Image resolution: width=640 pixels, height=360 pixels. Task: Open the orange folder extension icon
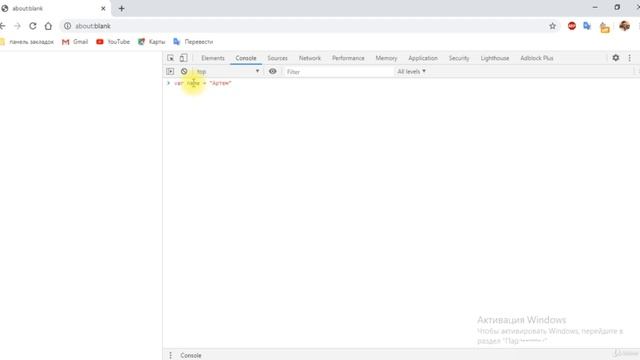[604, 28]
